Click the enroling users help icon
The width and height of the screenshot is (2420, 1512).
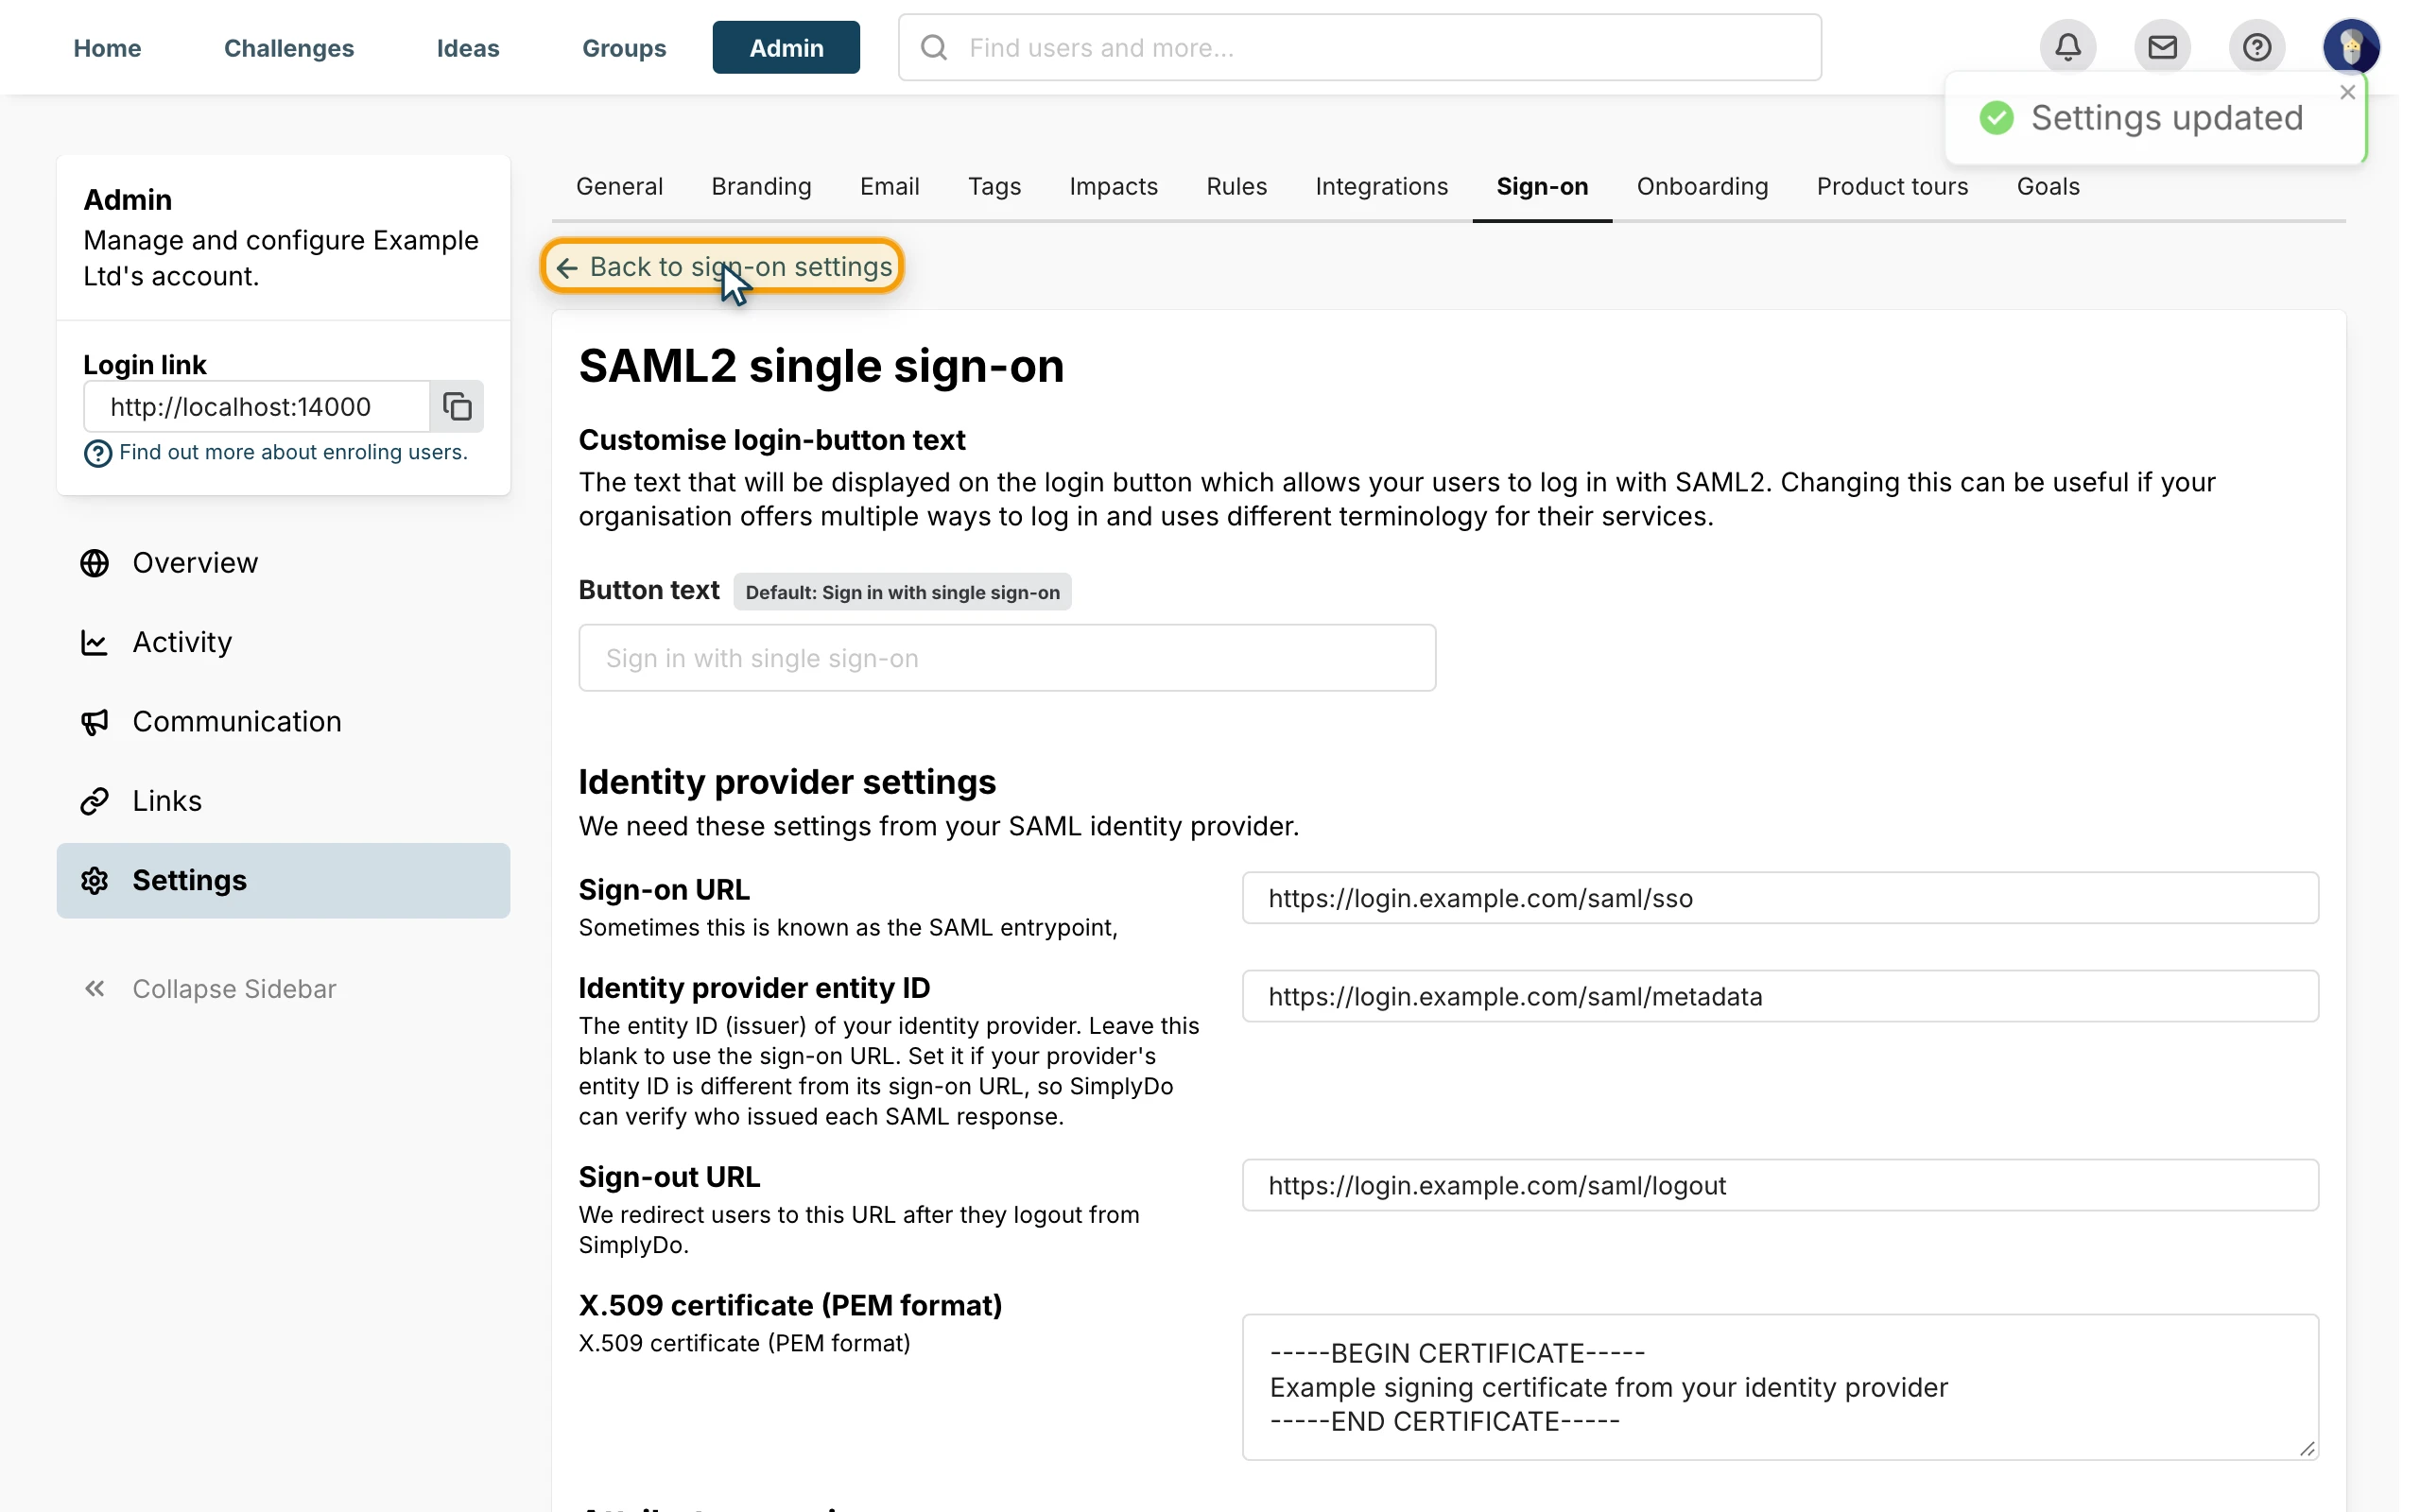[97, 453]
